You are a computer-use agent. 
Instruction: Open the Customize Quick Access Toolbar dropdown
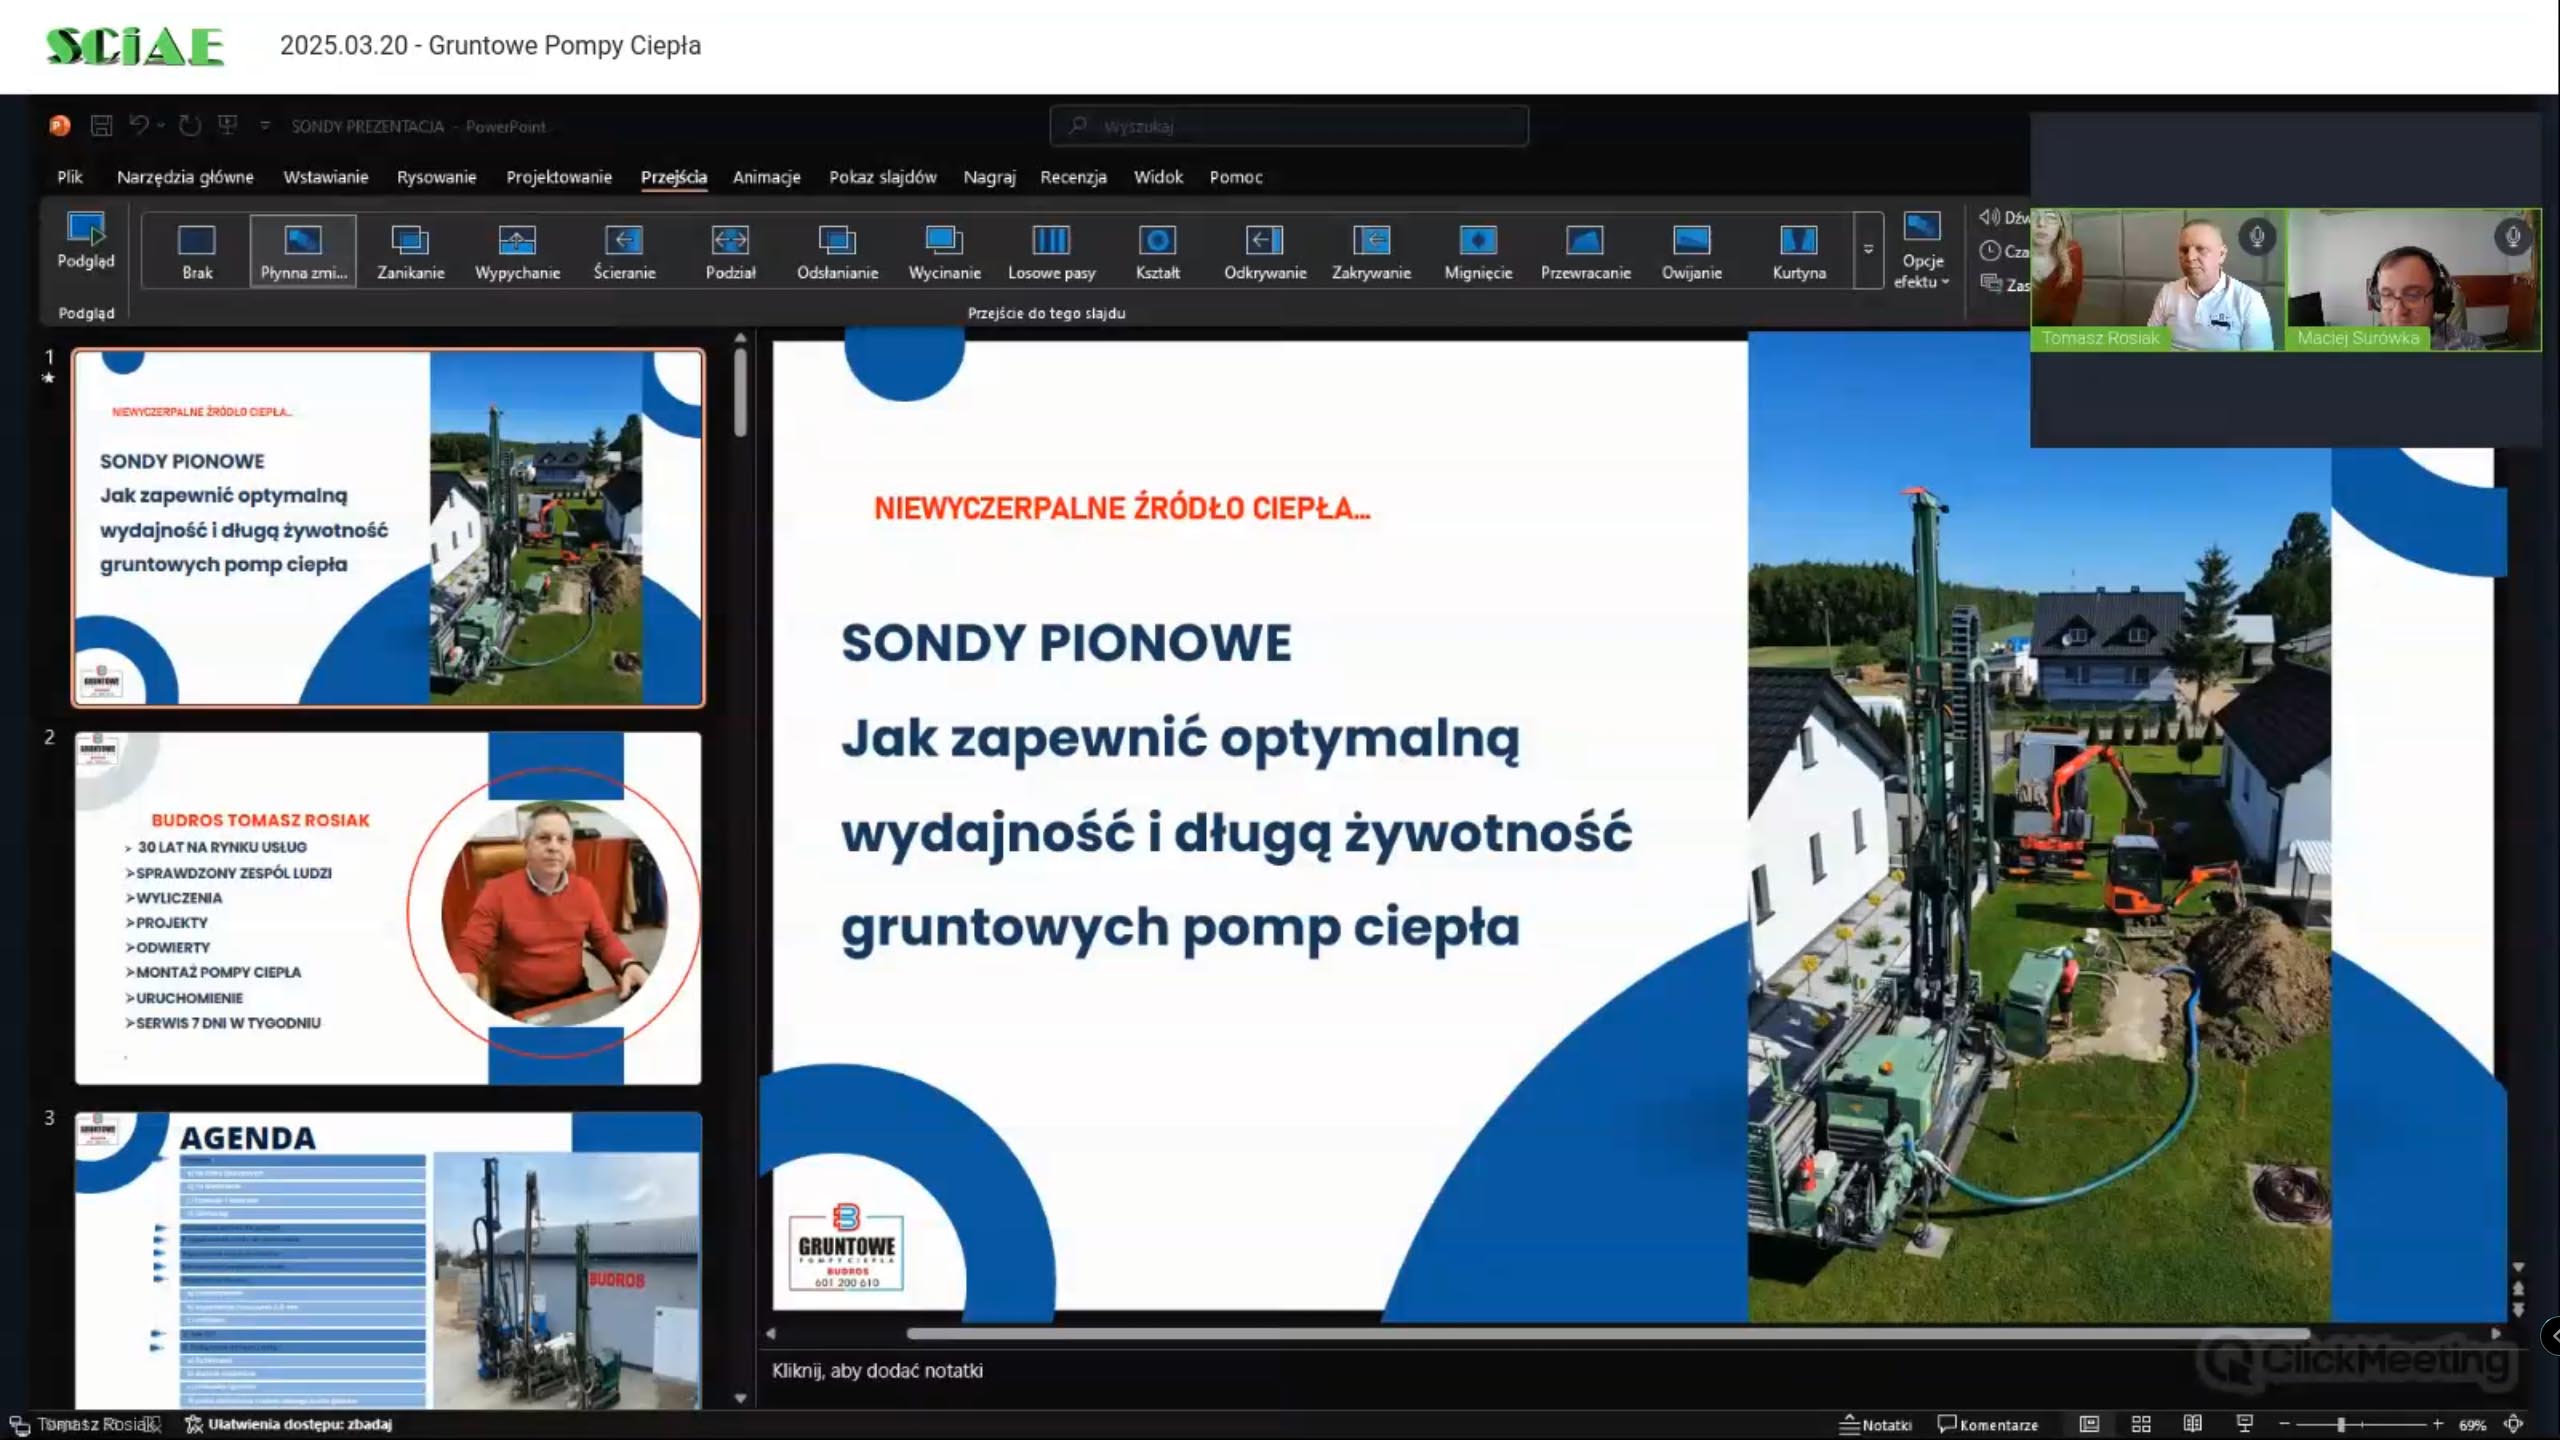tap(265, 126)
